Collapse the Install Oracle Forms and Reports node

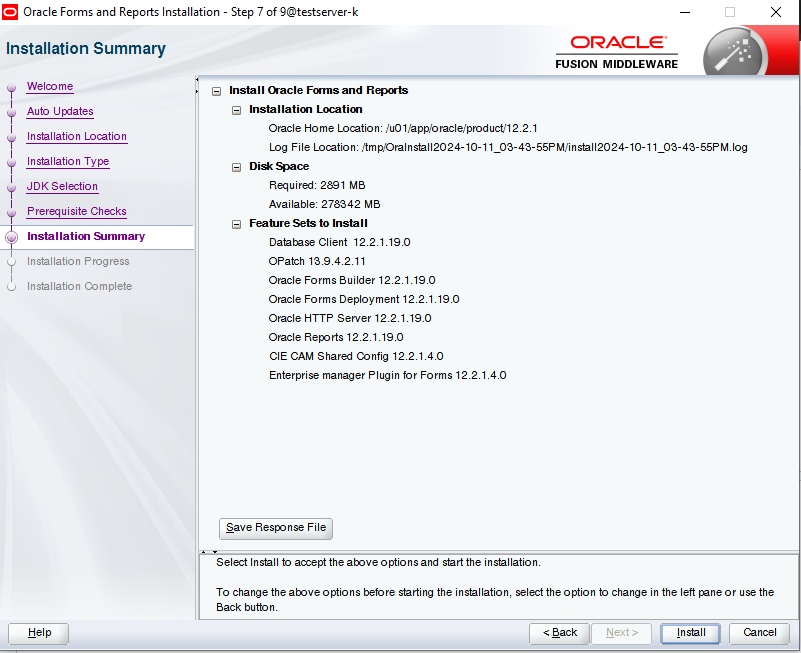217,91
